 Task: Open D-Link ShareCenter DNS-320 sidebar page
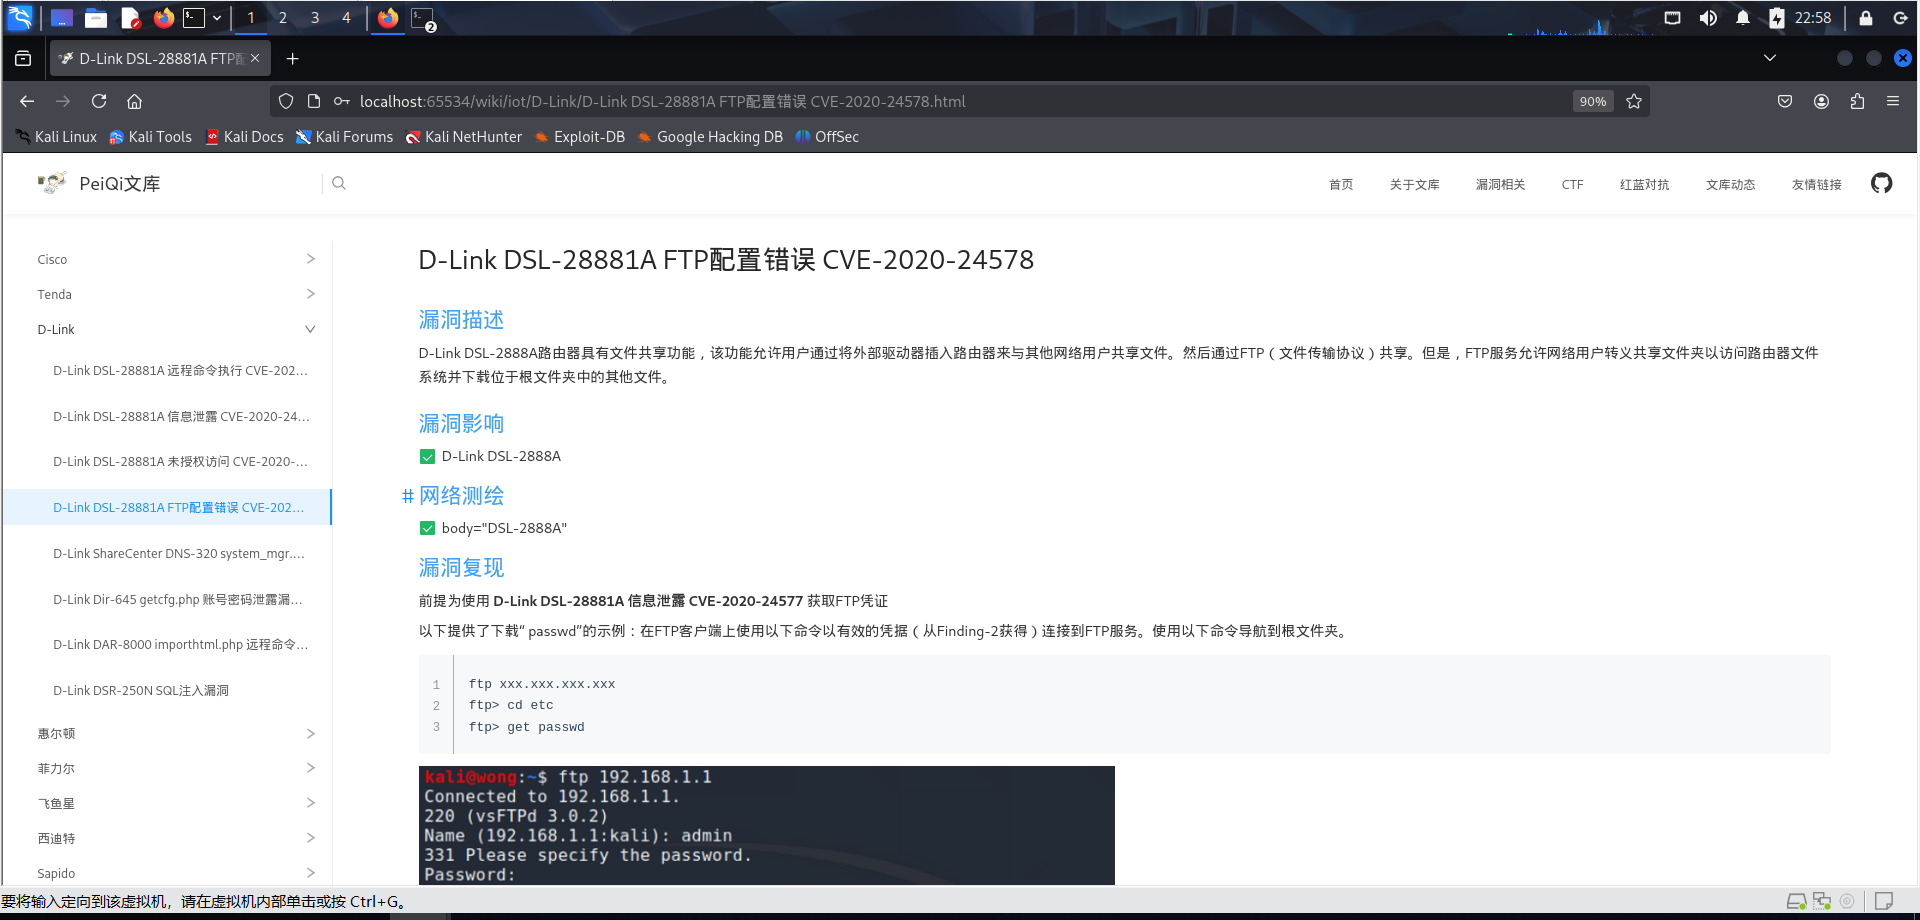[179, 553]
